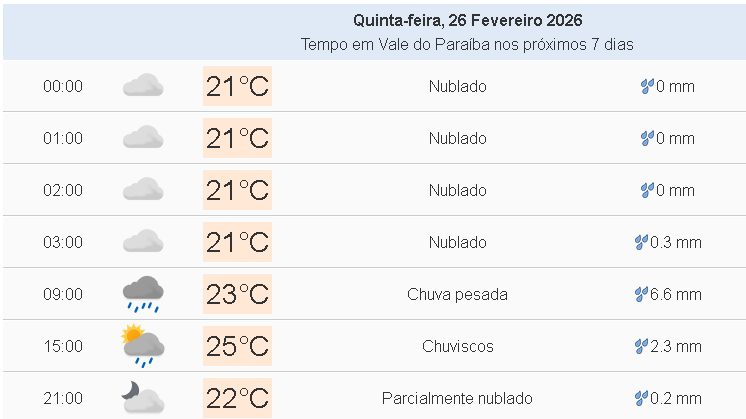Image resolution: width=746 pixels, height=419 pixels.
Task: Click the 15:00 time label
Action: coord(63,346)
